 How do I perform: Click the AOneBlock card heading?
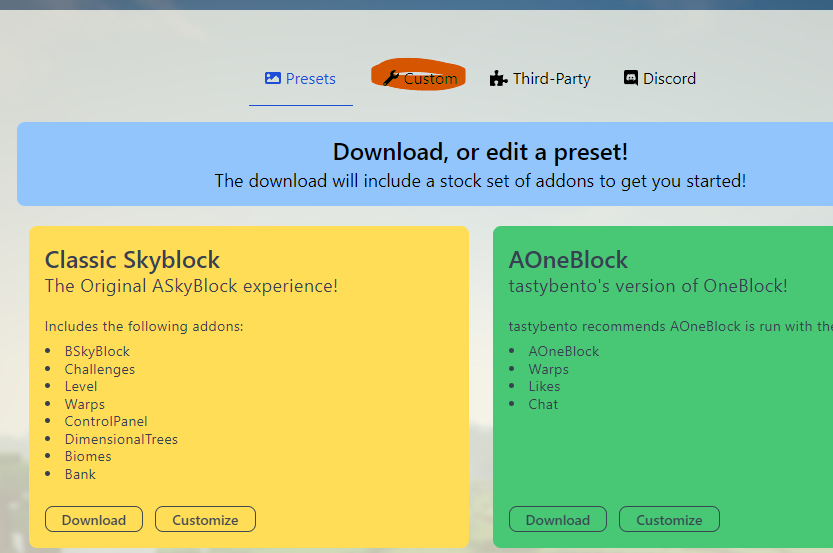pos(568,260)
